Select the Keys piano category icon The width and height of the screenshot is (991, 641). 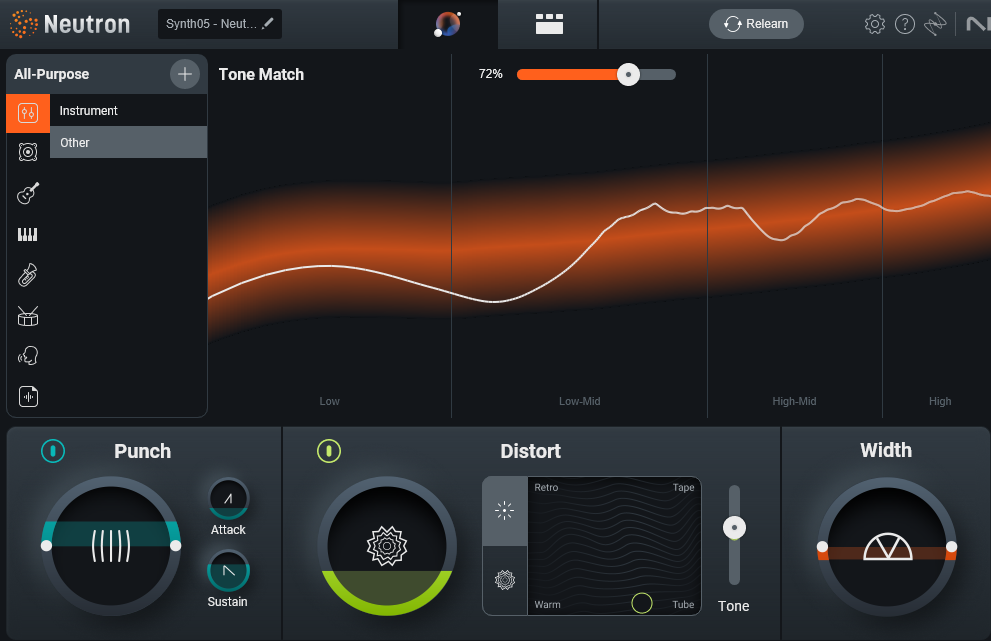[x=27, y=235]
